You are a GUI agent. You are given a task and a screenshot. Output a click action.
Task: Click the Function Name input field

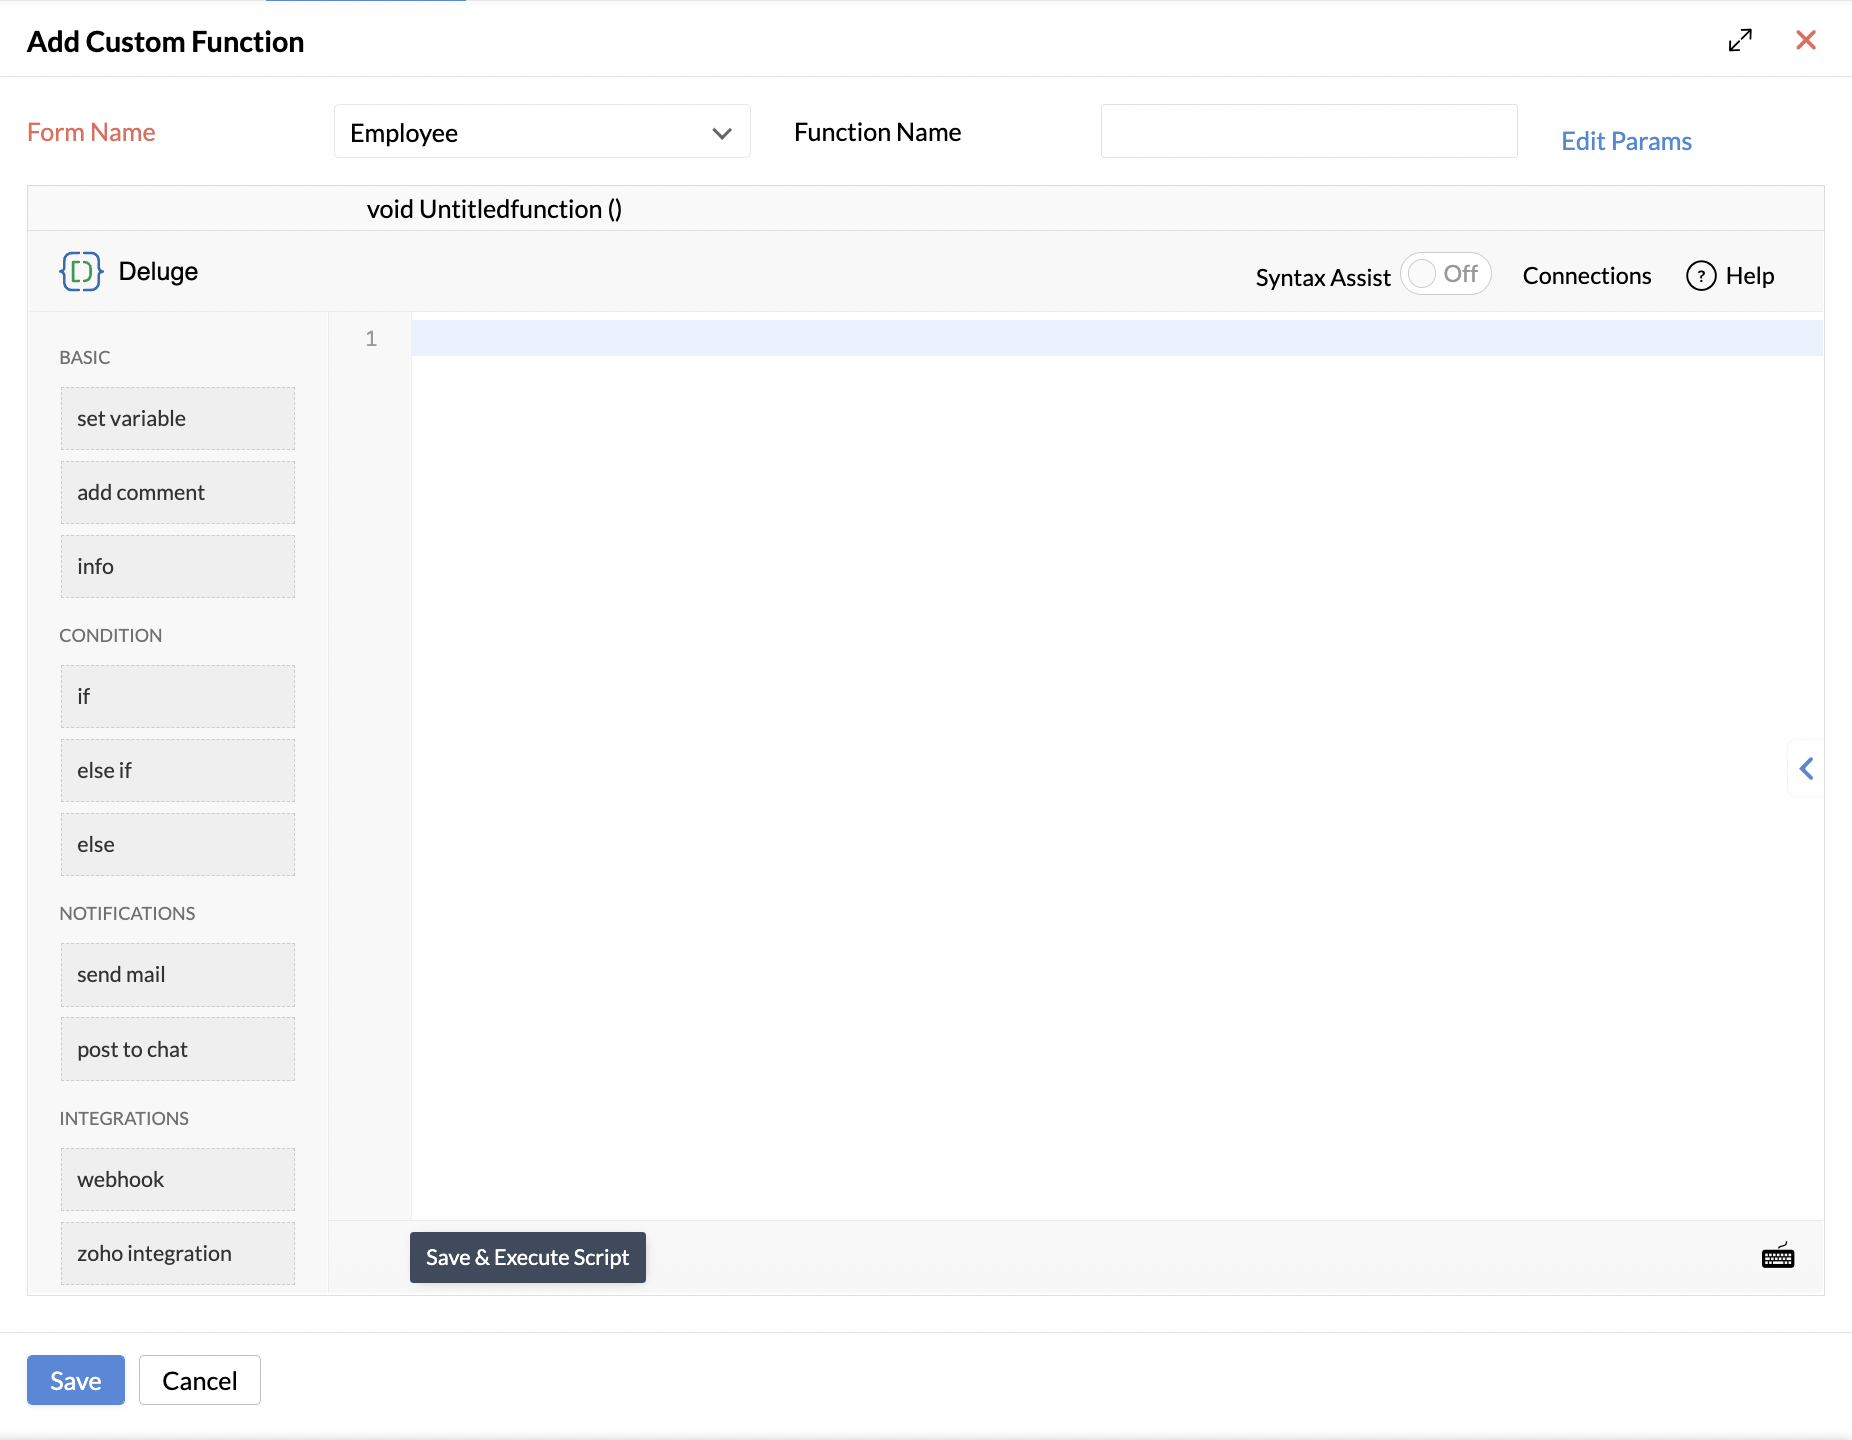[1308, 132]
